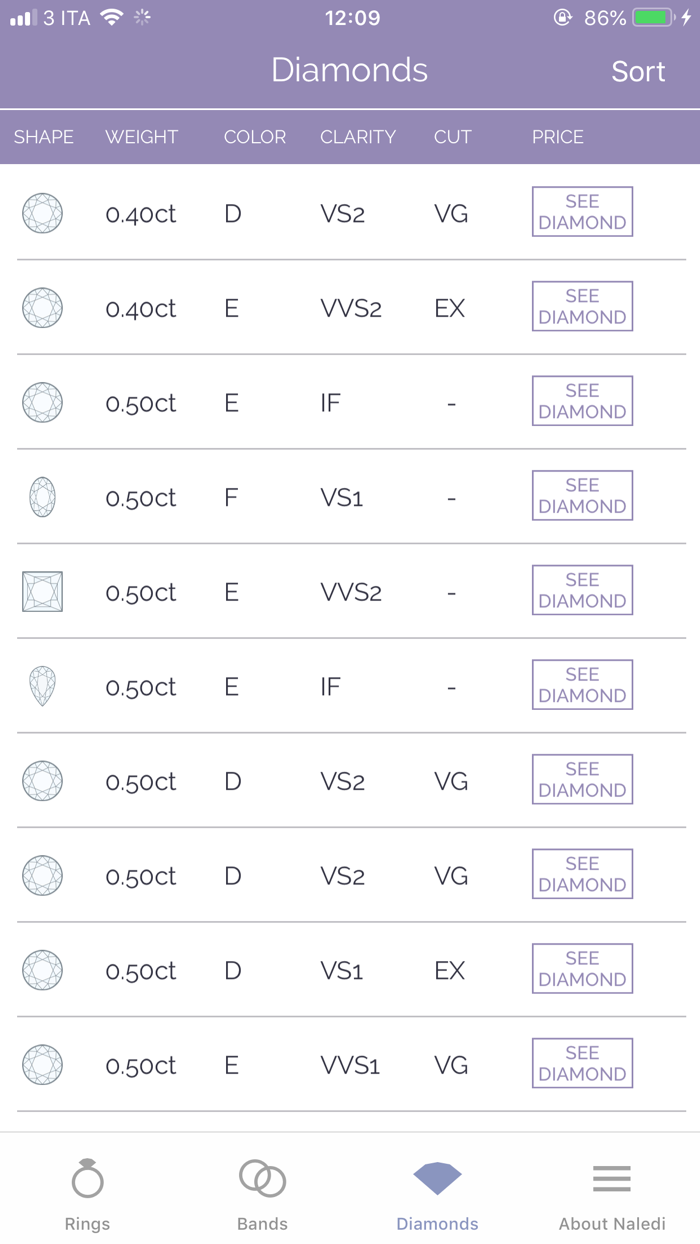Image resolution: width=700 pixels, height=1244 pixels.
Task: Tap the battery indicator in status bar
Action: coord(654,18)
